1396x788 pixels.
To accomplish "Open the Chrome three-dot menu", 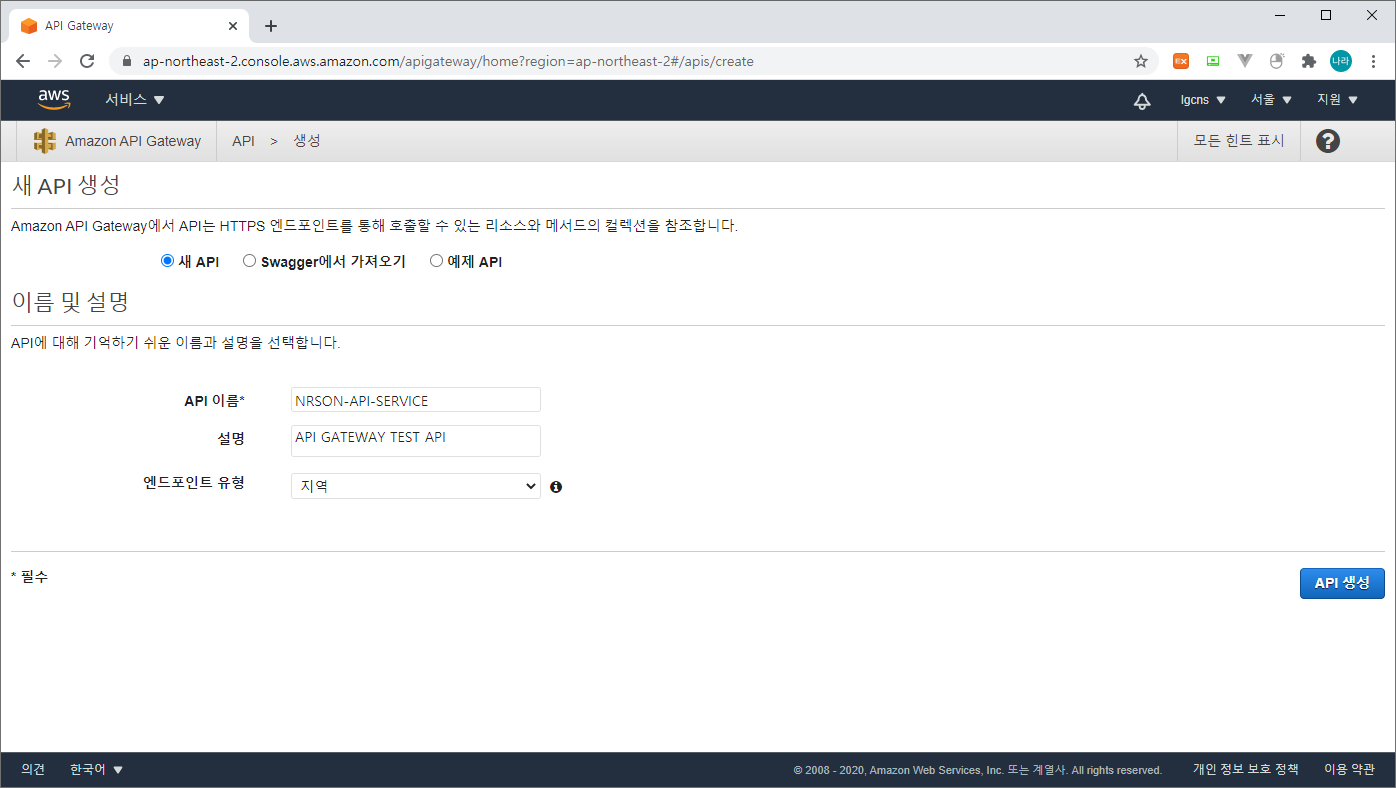I will pyautogui.click(x=1373, y=61).
